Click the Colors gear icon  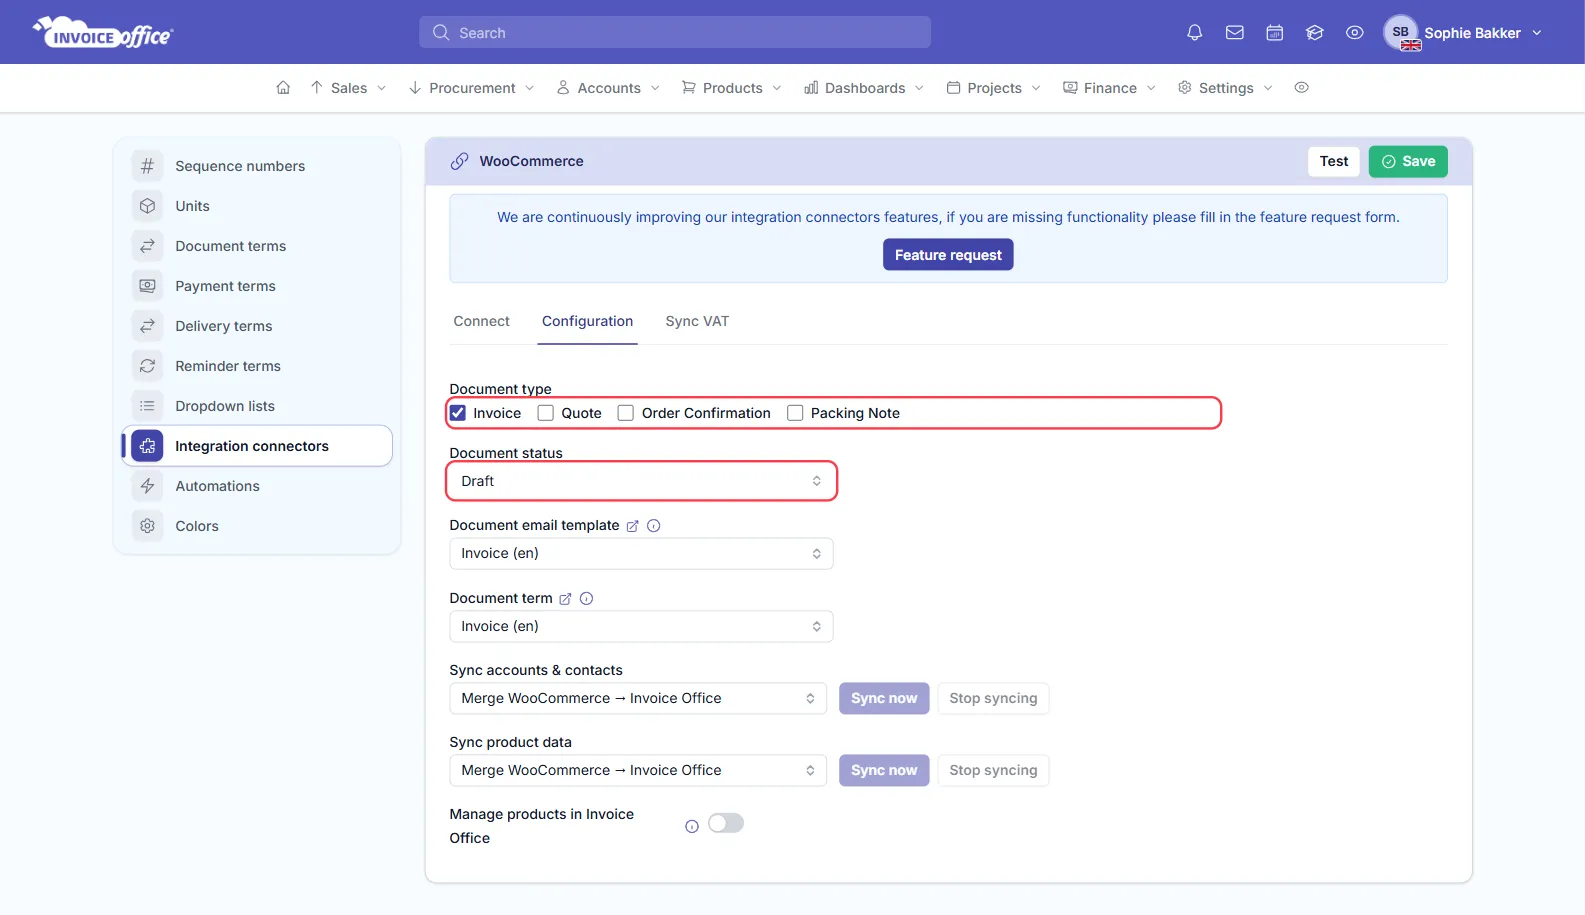coord(147,526)
